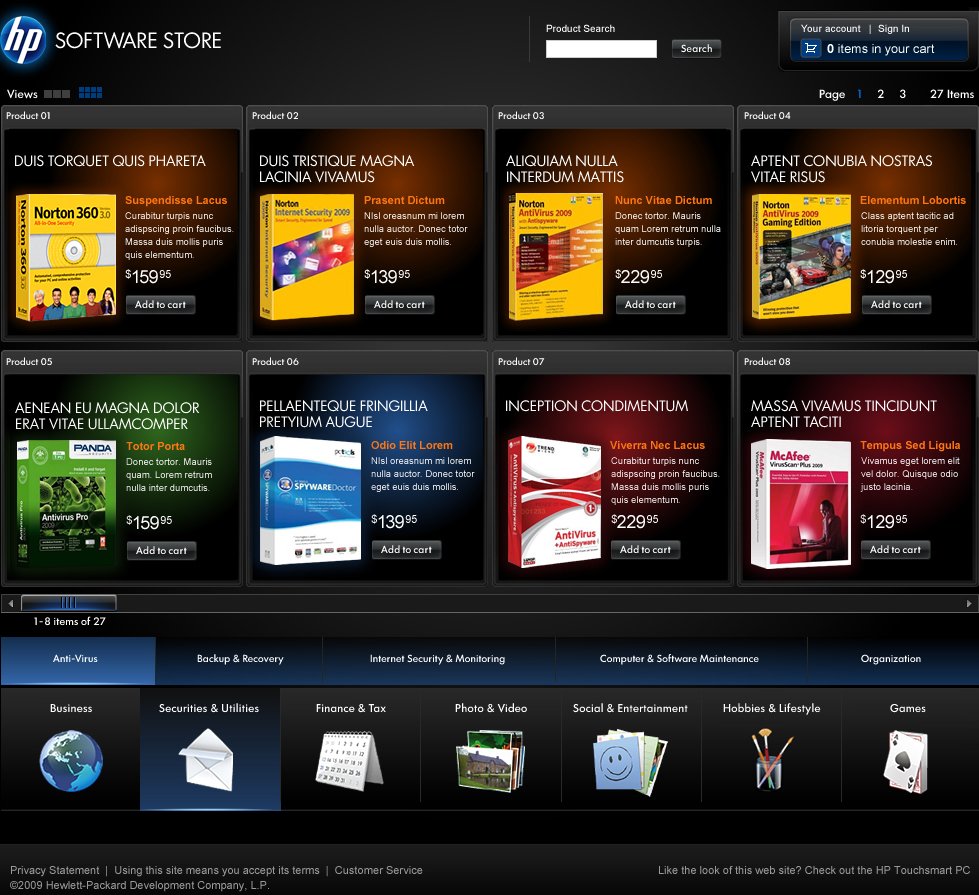Screen dimensions: 979x895
Task: Open the Nunc Vitae Dictum product title
Action: click(x=663, y=200)
